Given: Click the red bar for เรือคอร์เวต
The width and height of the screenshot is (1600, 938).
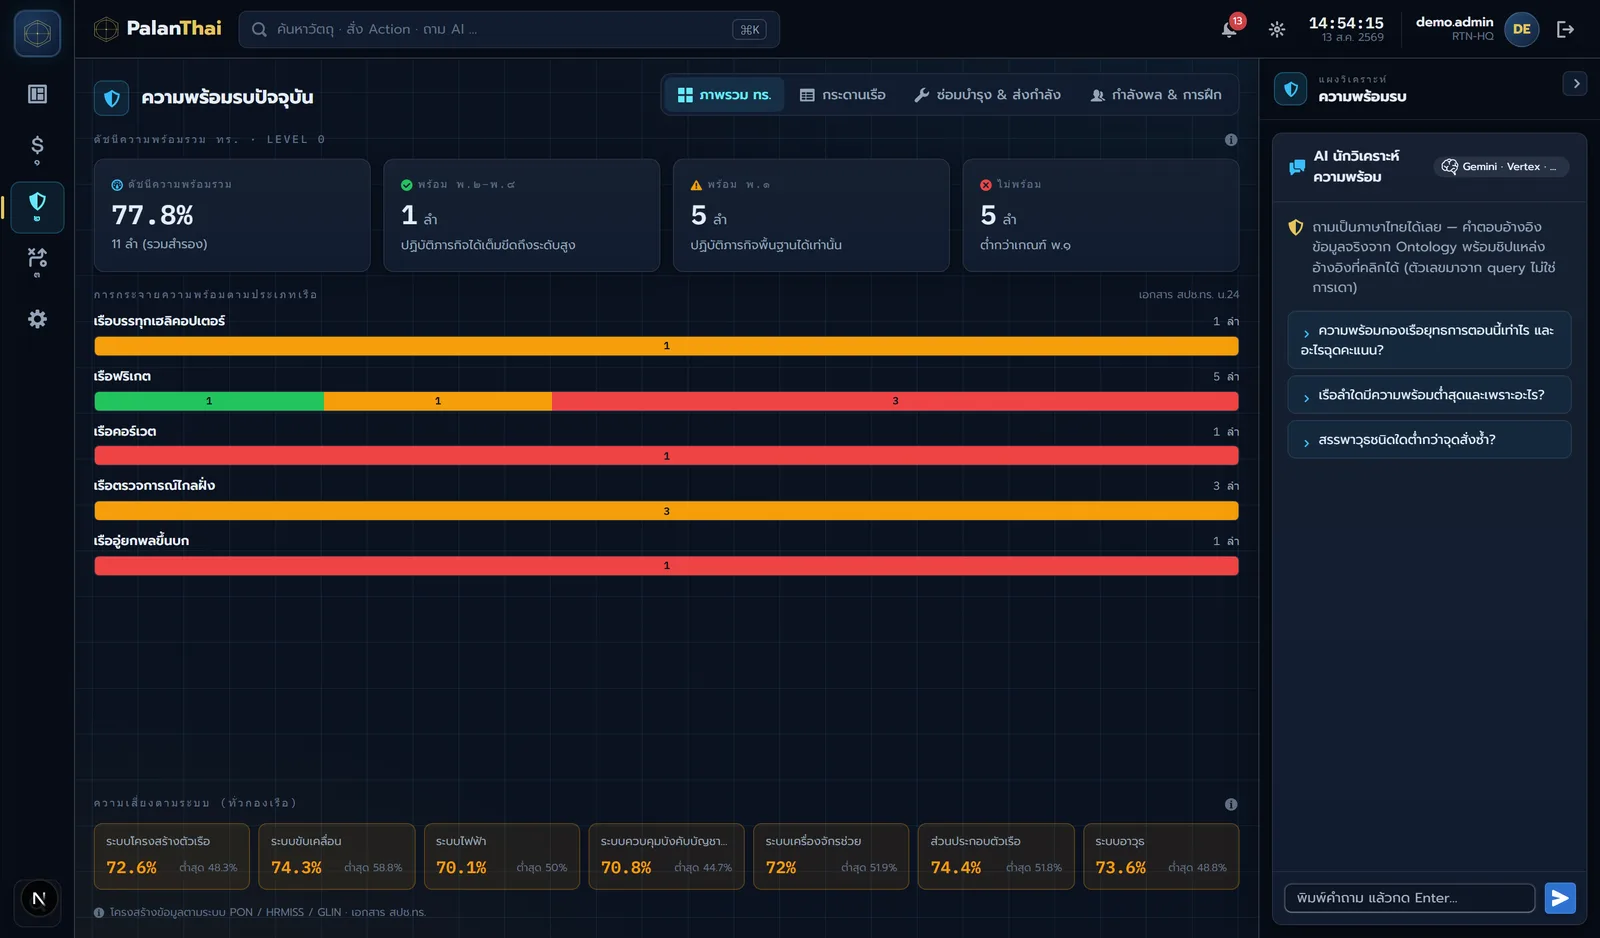Looking at the screenshot, I should pos(667,456).
